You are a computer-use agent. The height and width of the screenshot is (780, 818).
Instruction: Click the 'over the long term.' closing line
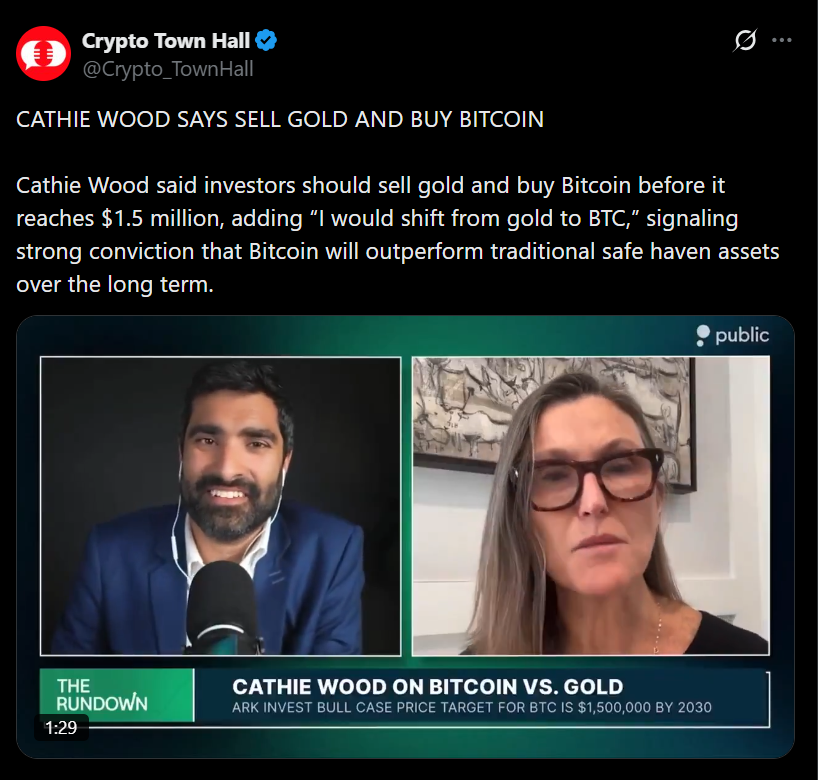115,285
